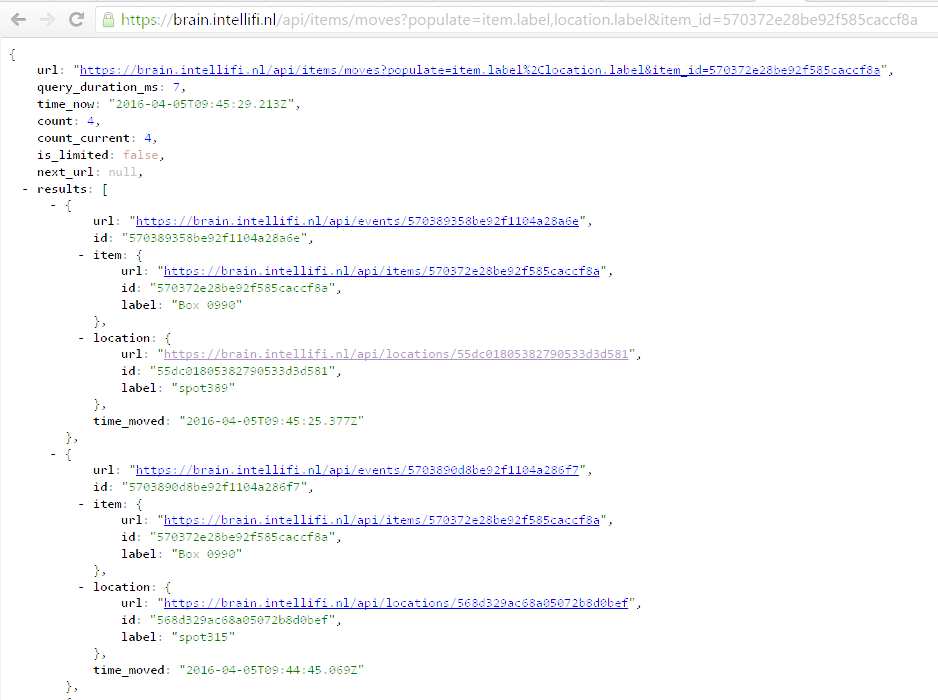Collapse item object in second result

[x=81, y=504]
